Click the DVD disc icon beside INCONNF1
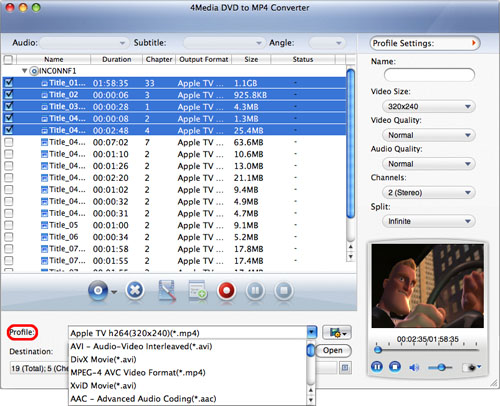500x406 pixels. point(34,71)
